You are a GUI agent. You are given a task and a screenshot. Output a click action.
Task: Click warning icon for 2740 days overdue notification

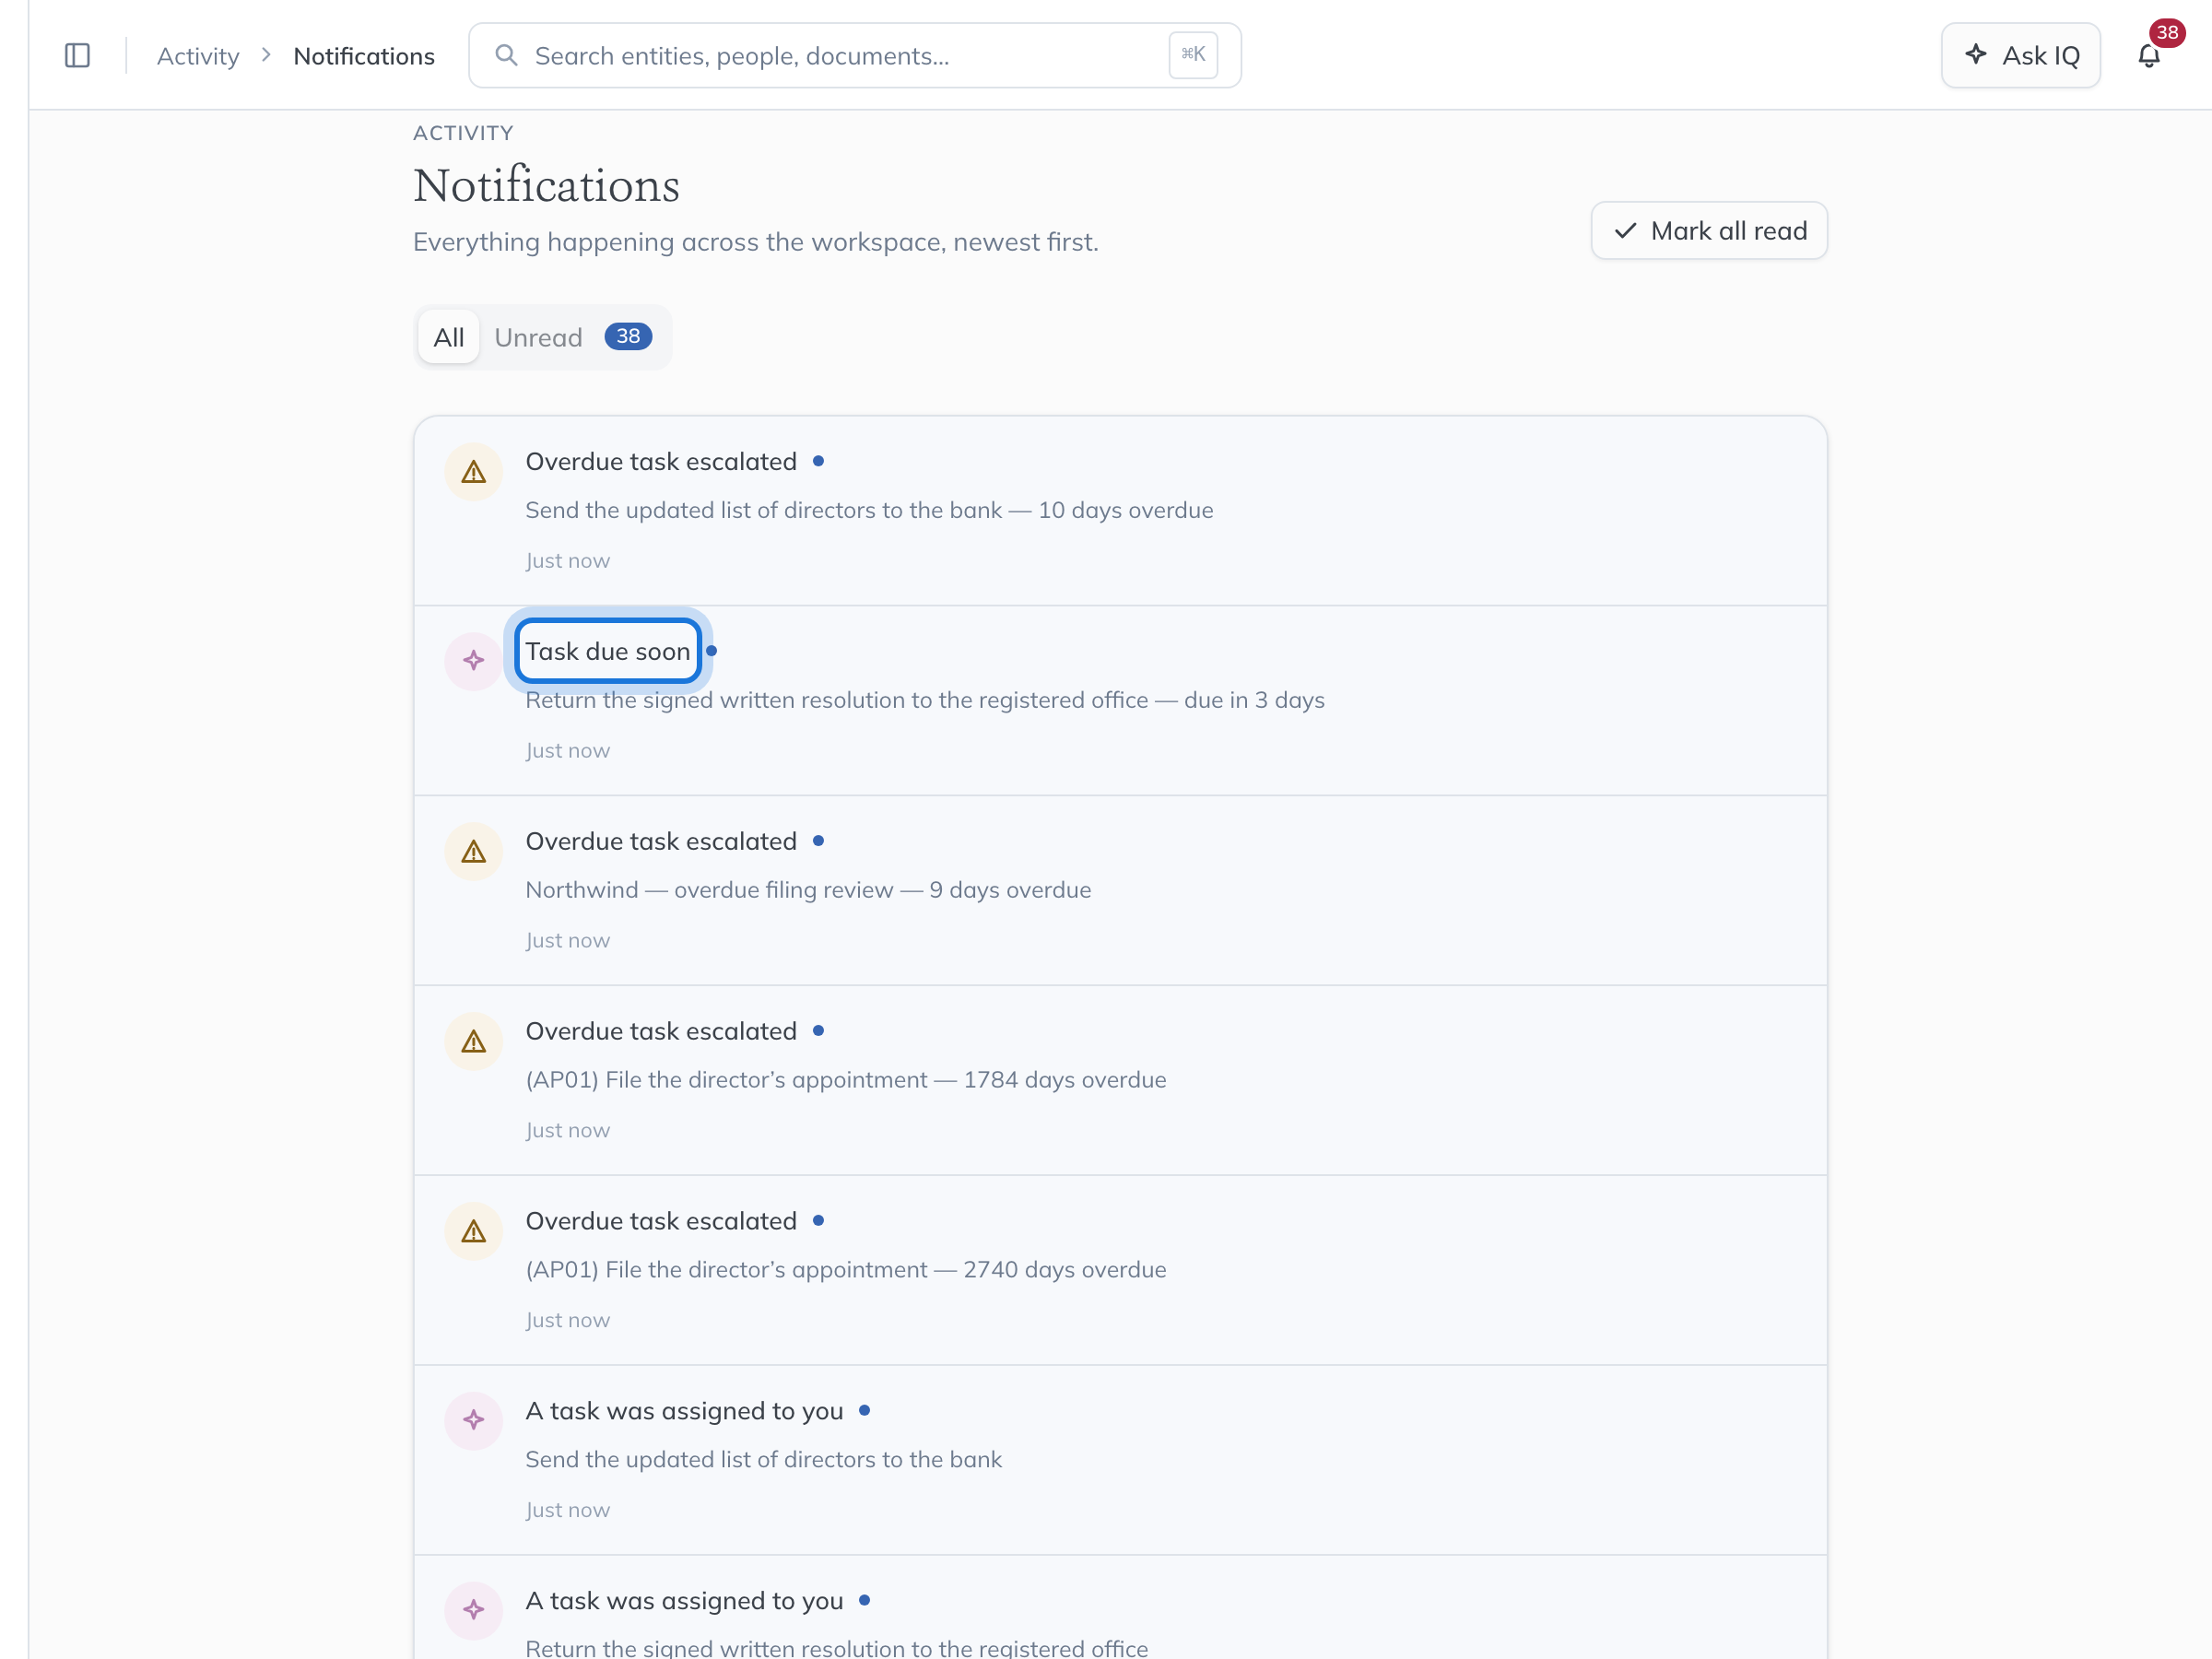(x=473, y=1231)
